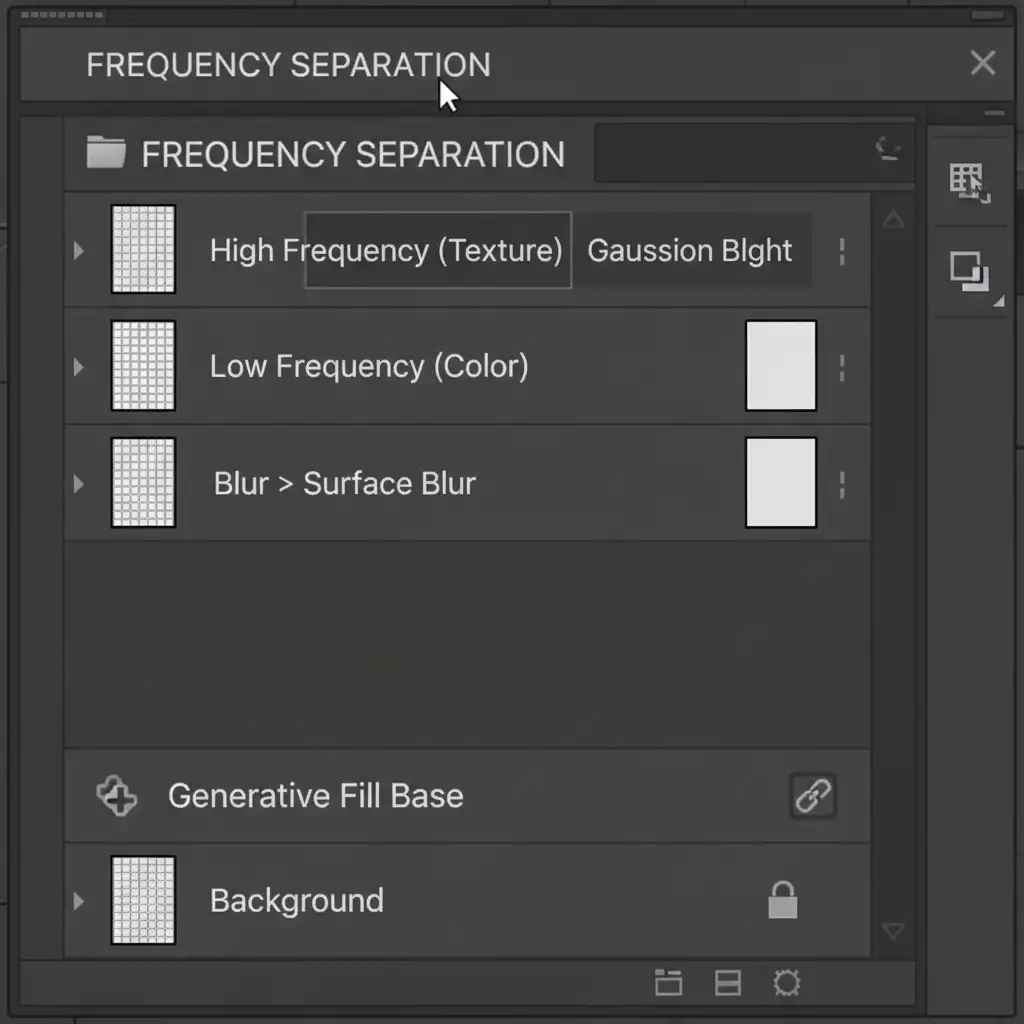Image resolution: width=1024 pixels, height=1024 pixels.
Task: Click the grid icon in right sidebar
Action: 968,183
